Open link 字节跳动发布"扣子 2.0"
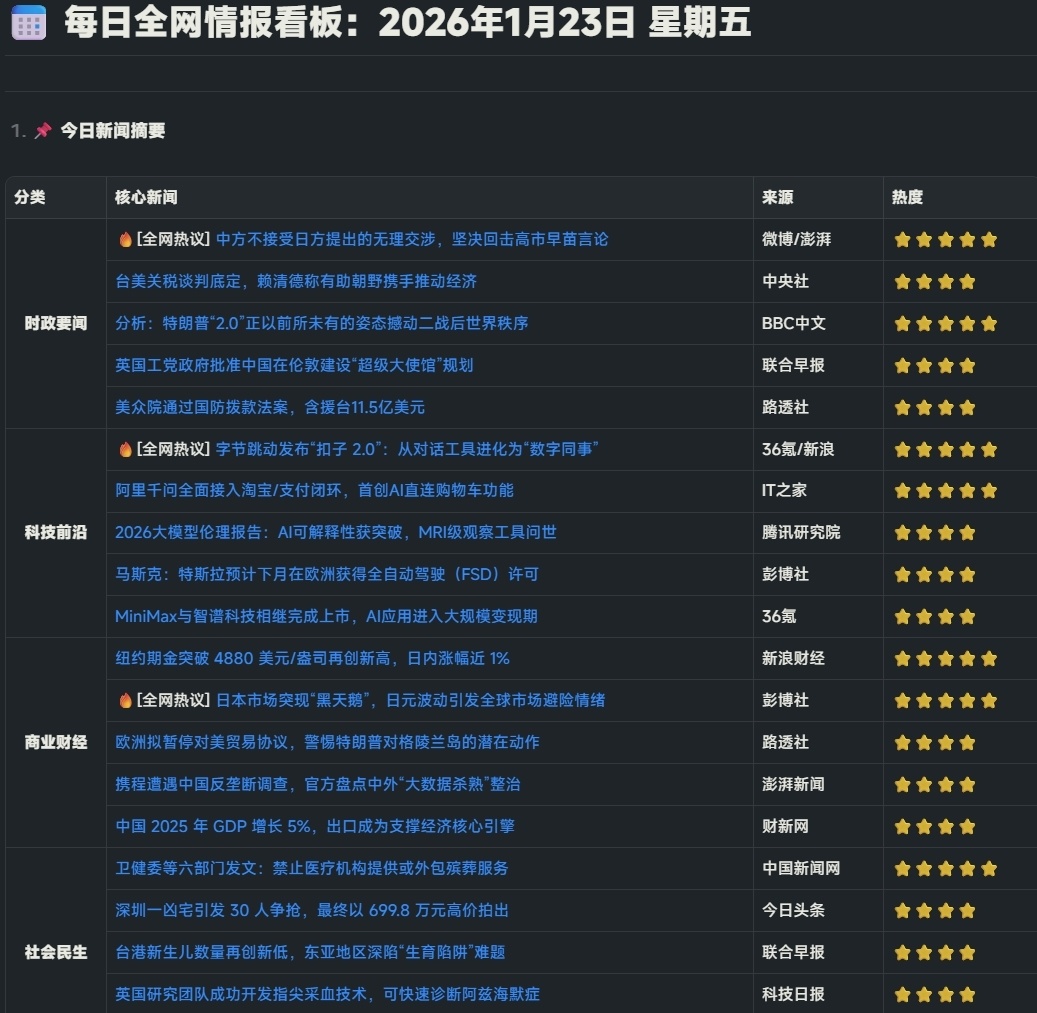The width and height of the screenshot is (1037, 1013). pos(407,450)
